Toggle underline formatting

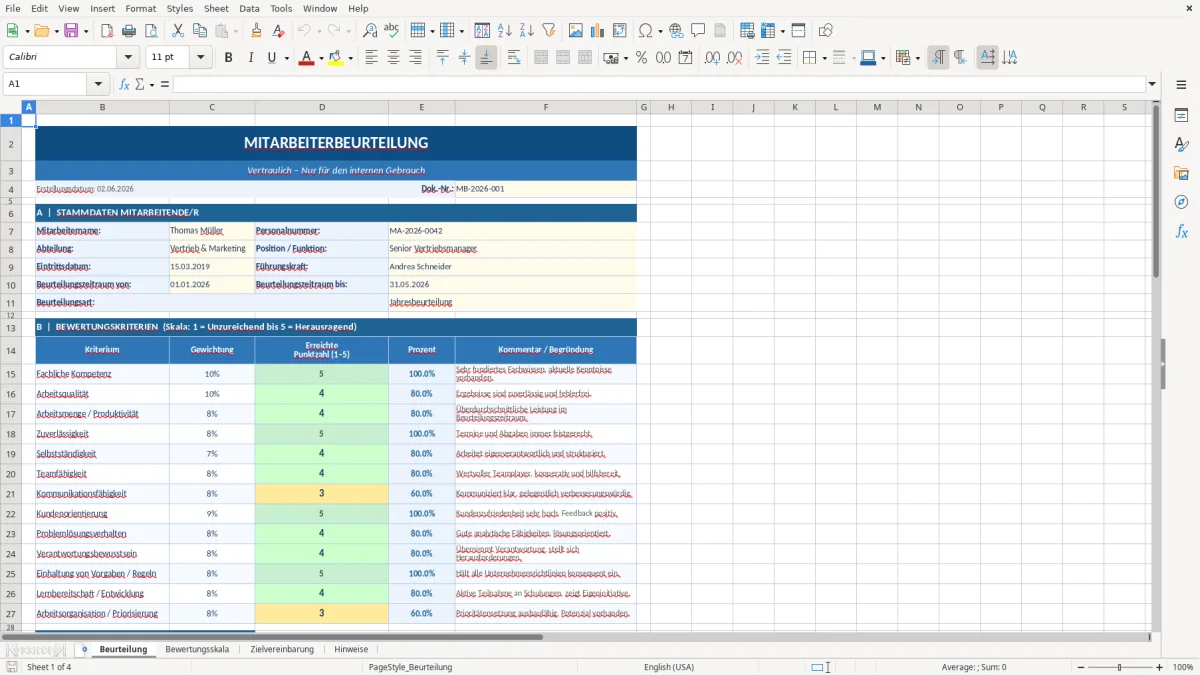(271, 58)
